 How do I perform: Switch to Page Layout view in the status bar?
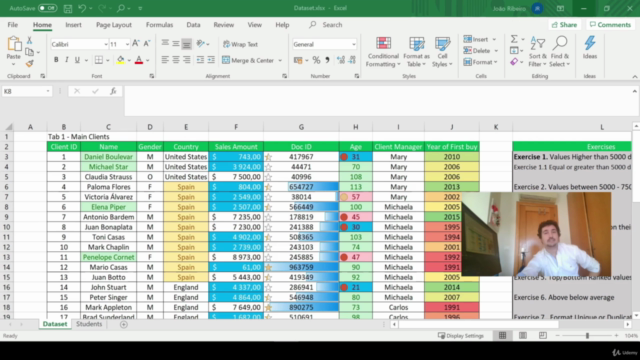[x=522, y=336]
